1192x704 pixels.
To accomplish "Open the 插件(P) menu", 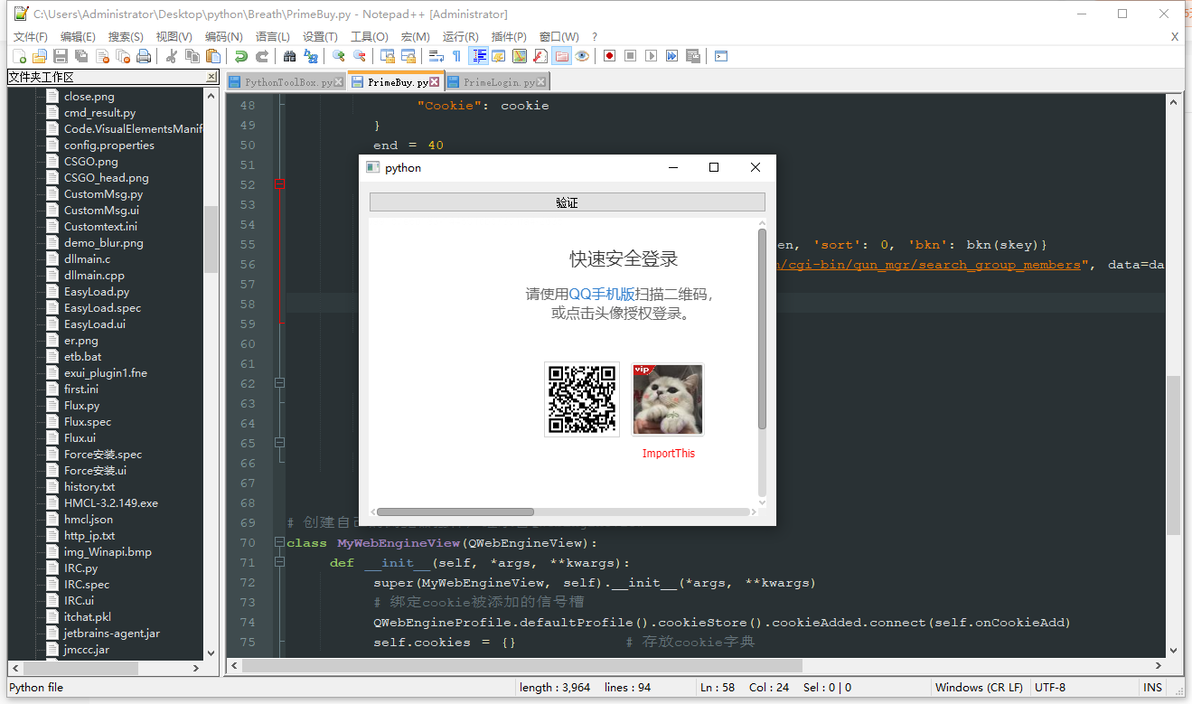I will (x=509, y=36).
